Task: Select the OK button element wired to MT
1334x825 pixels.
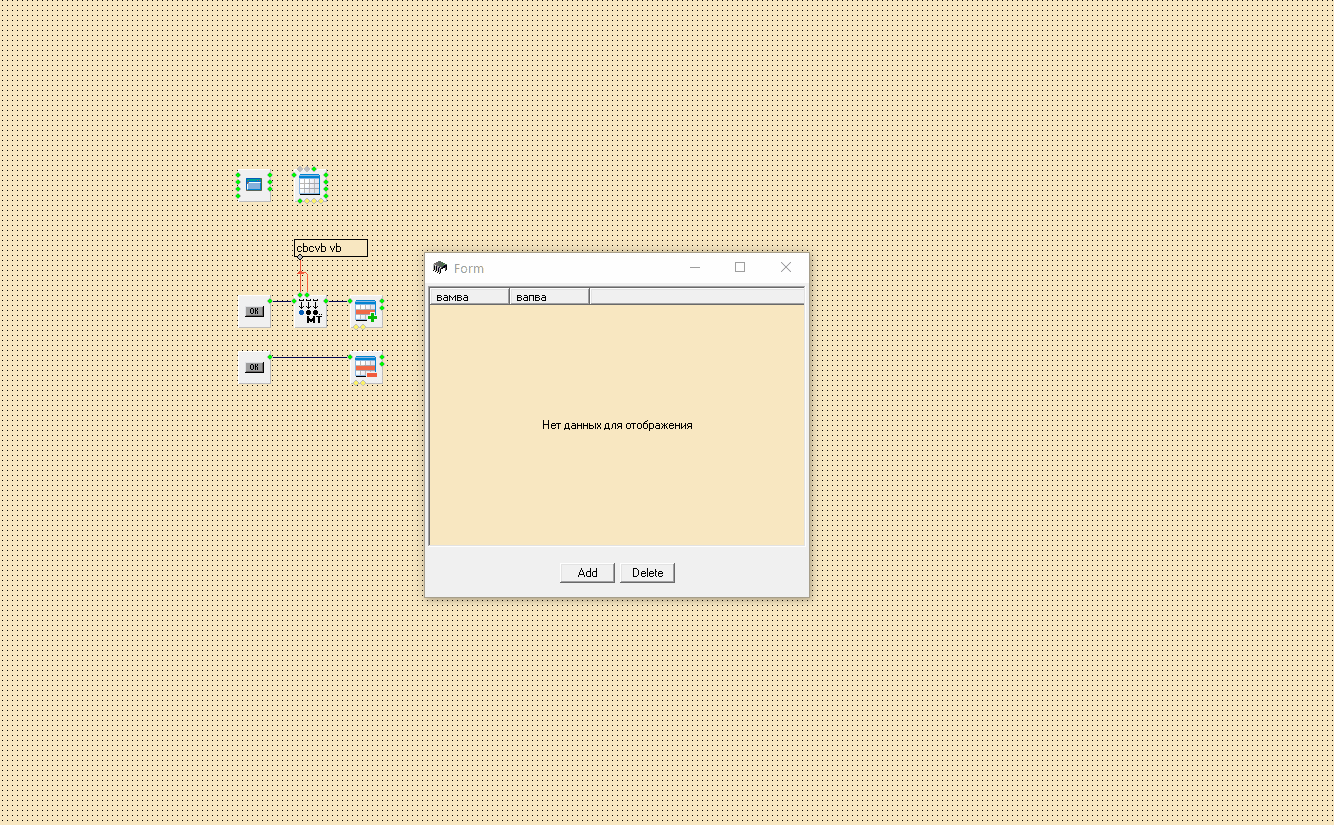Action: point(254,312)
